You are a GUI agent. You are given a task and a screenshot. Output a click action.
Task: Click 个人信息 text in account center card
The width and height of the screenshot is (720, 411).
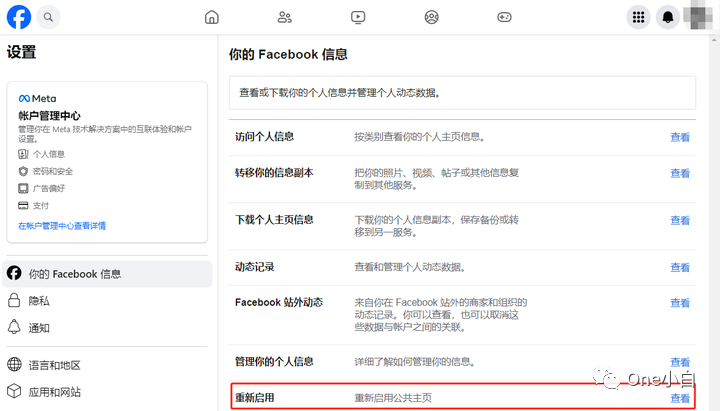click(x=49, y=154)
